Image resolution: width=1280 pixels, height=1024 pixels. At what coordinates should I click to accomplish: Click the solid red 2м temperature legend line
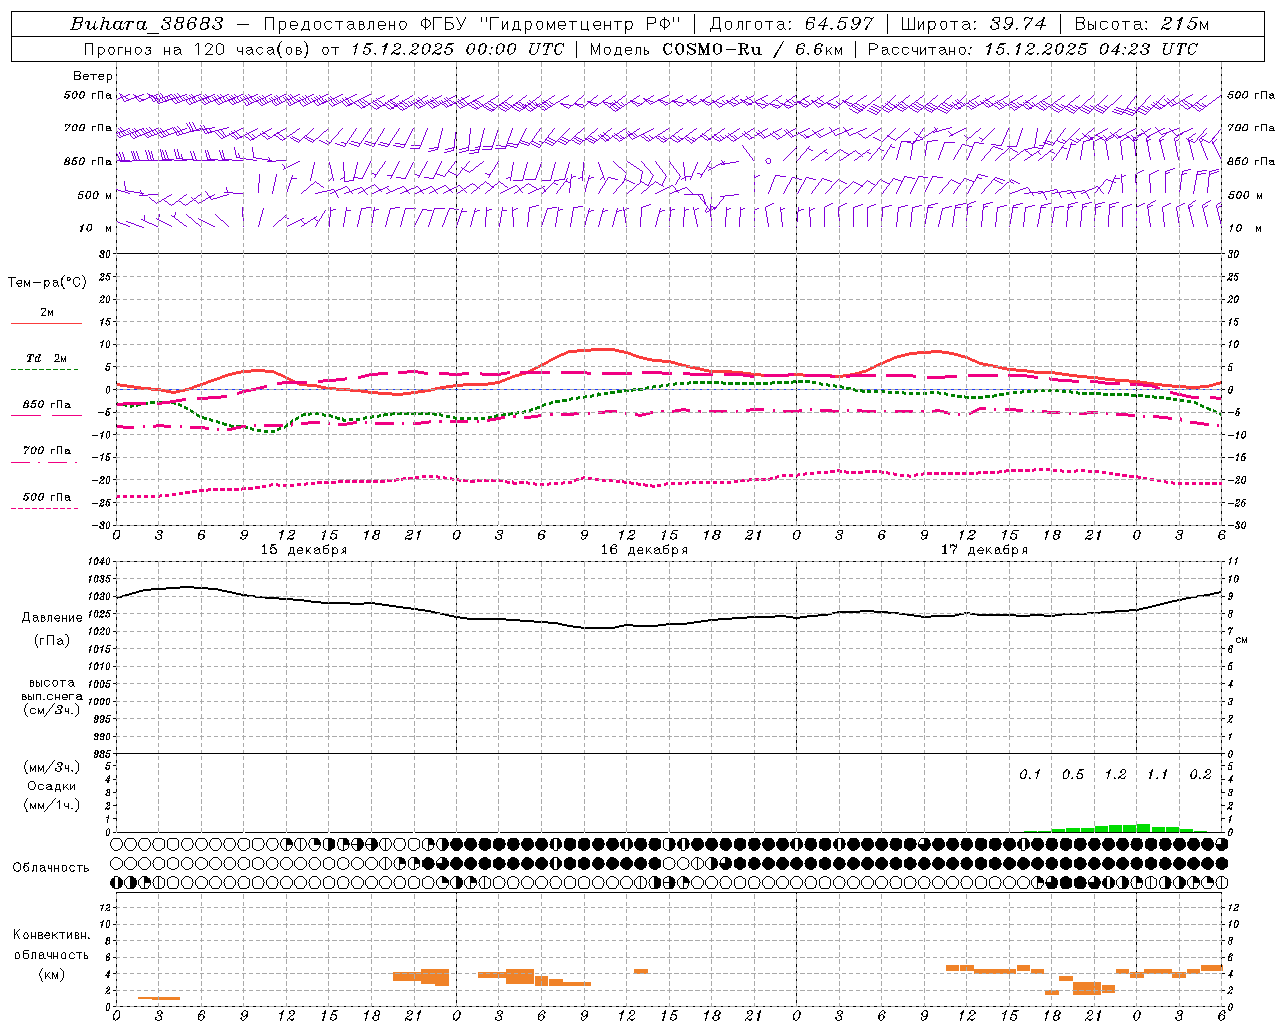[46, 323]
